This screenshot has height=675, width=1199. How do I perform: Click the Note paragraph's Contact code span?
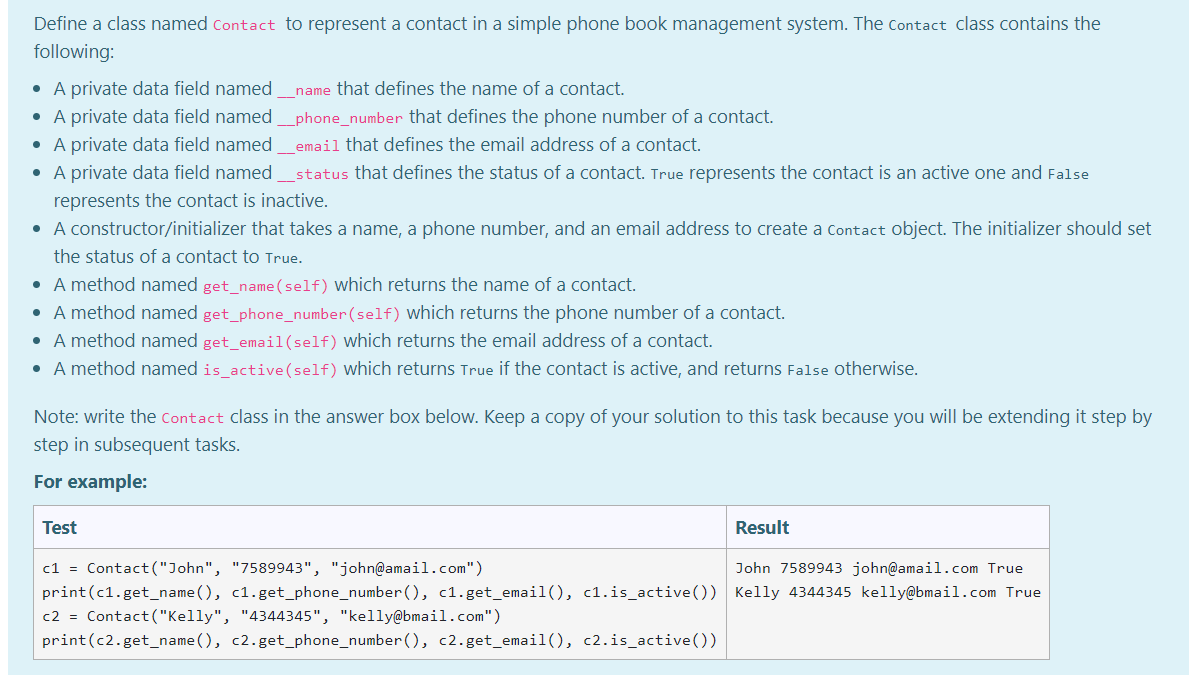coord(192,418)
